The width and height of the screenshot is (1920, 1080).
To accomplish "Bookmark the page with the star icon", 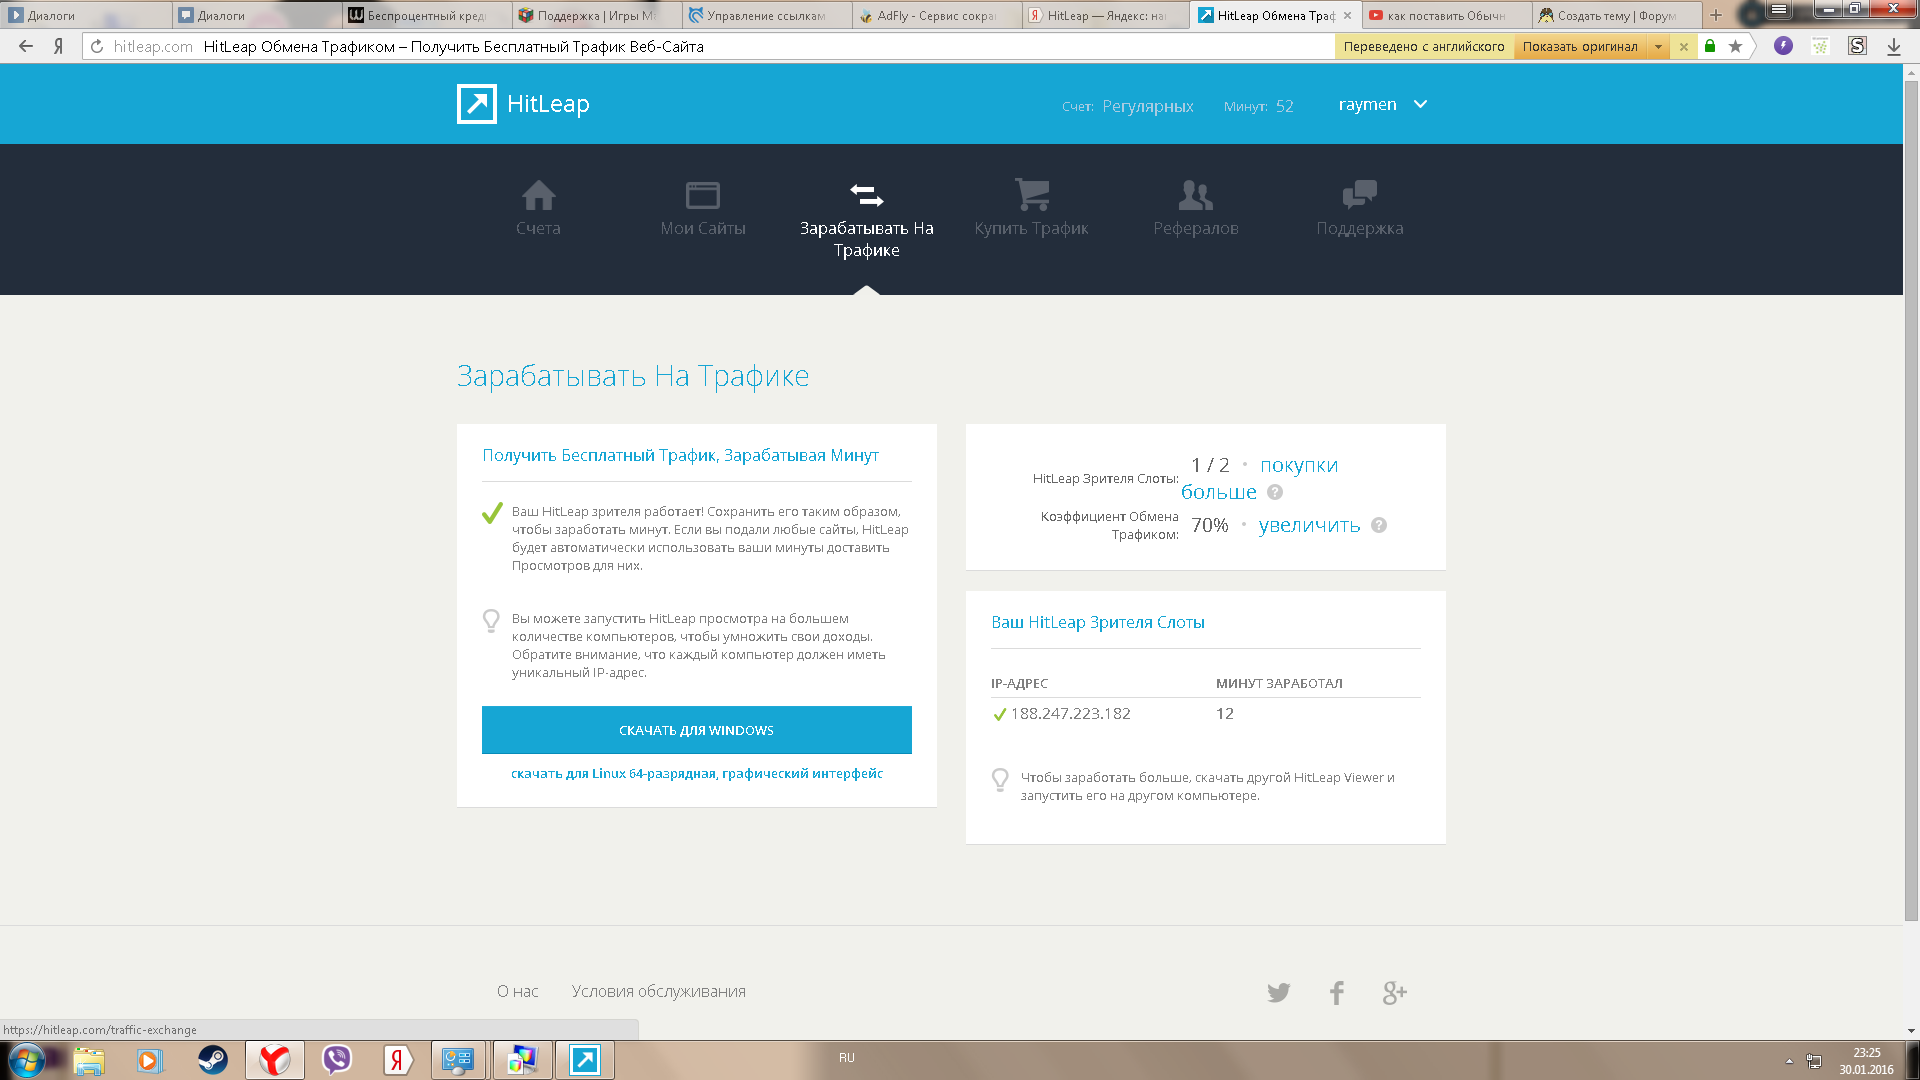I will coord(1735,46).
